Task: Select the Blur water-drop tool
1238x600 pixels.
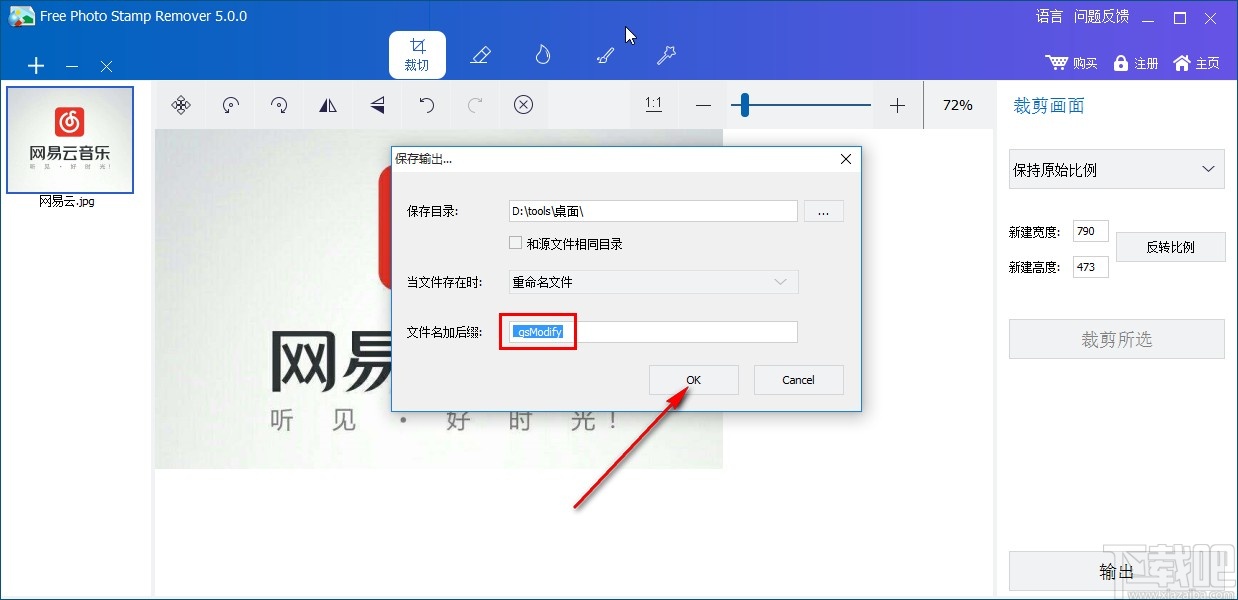Action: click(x=541, y=55)
